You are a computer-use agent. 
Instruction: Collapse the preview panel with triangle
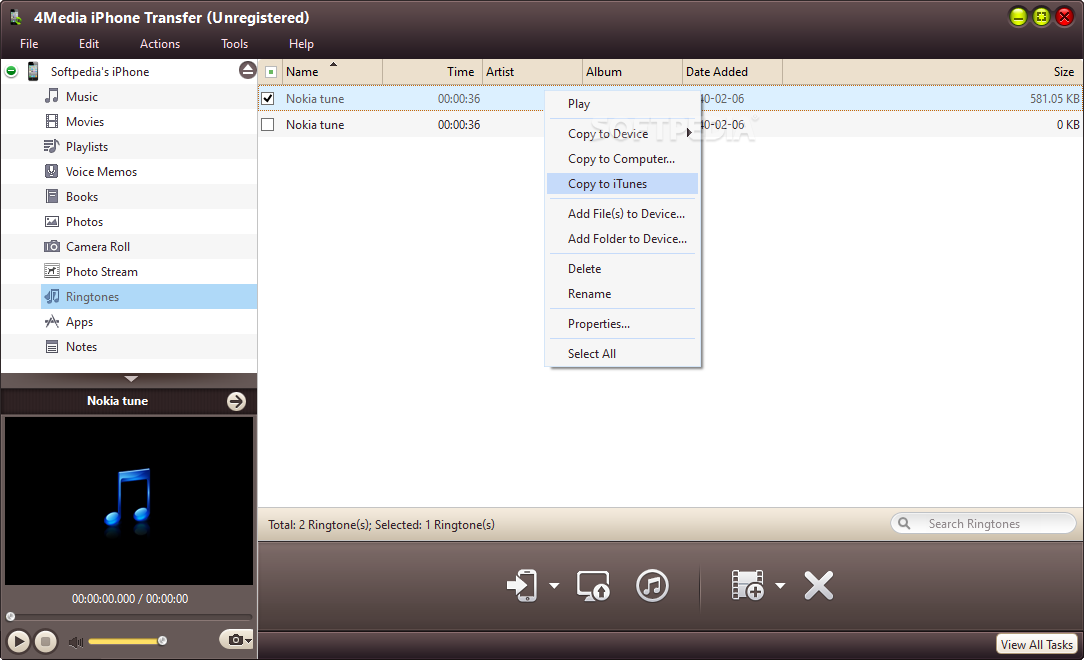pos(131,379)
